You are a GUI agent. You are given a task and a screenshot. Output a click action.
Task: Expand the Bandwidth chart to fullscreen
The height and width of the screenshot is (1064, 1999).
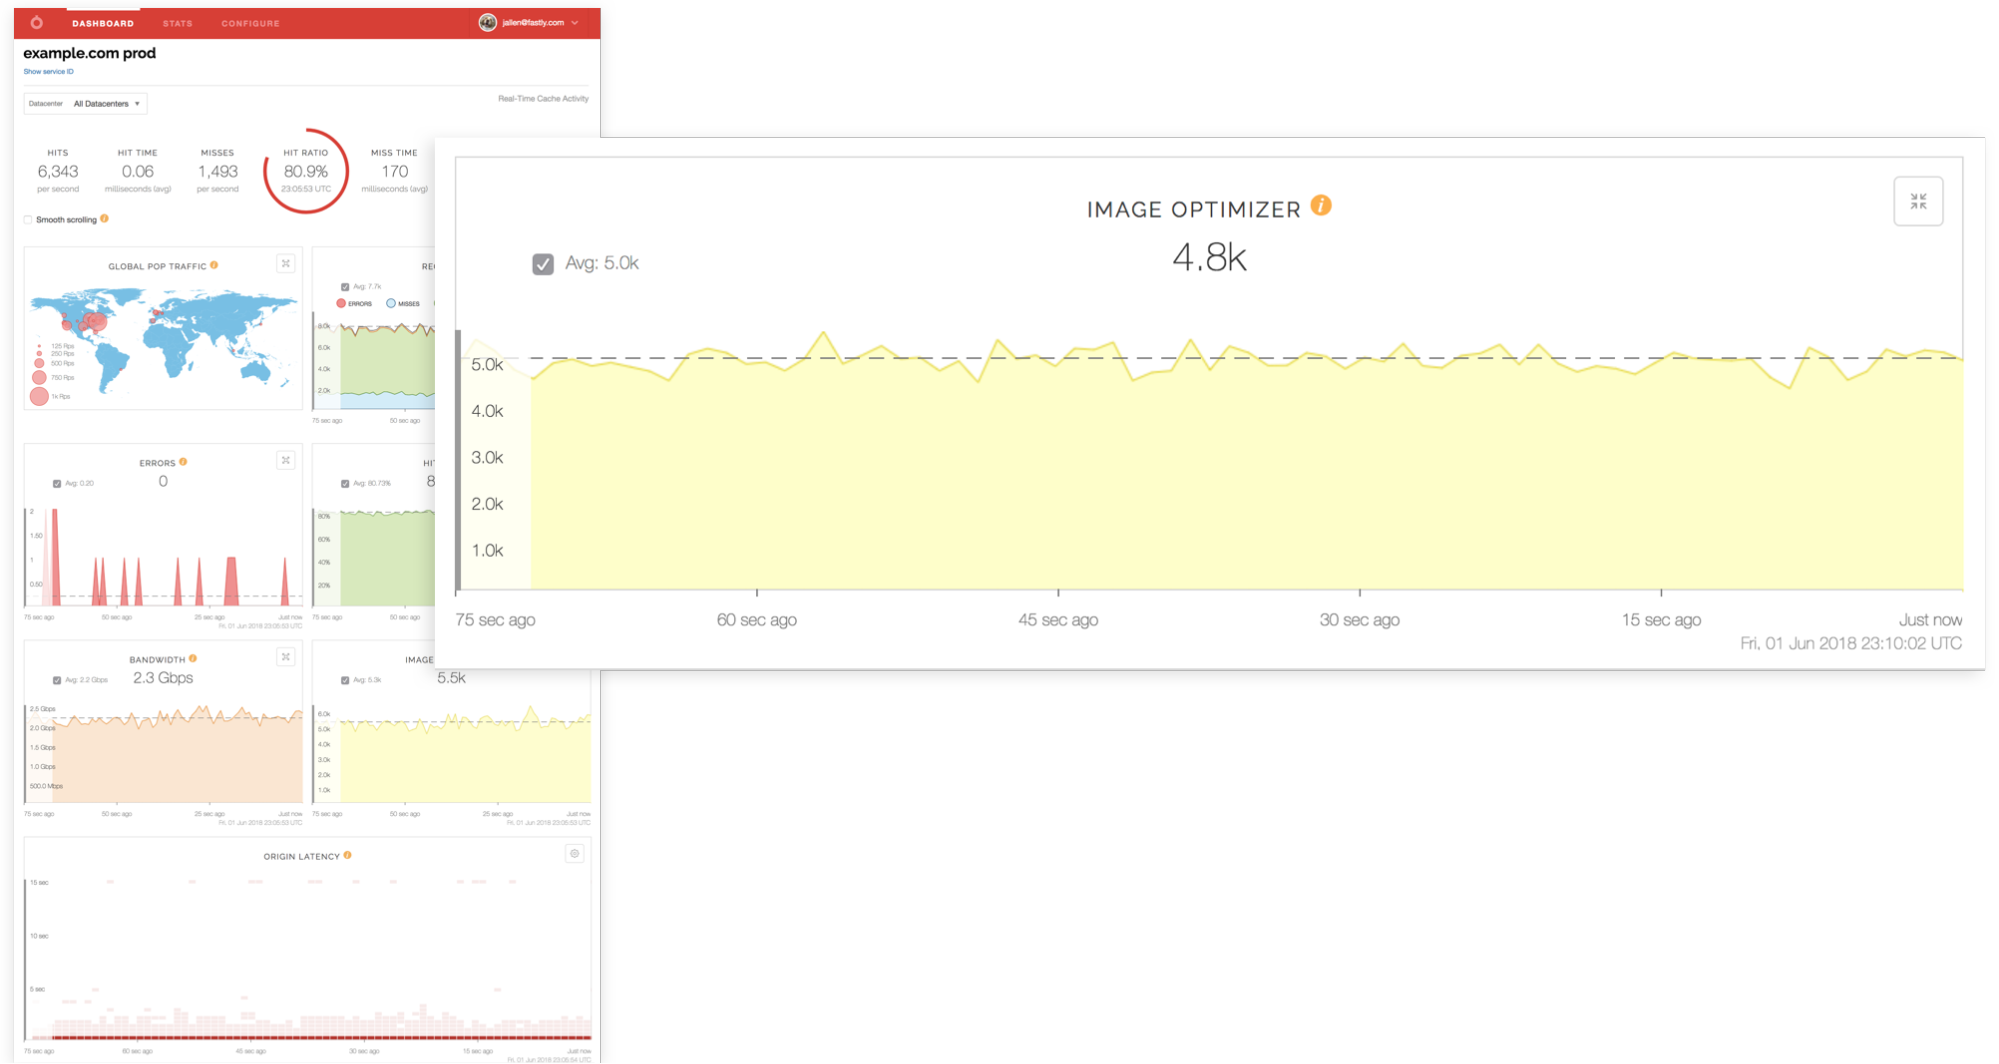[x=286, y=656]
